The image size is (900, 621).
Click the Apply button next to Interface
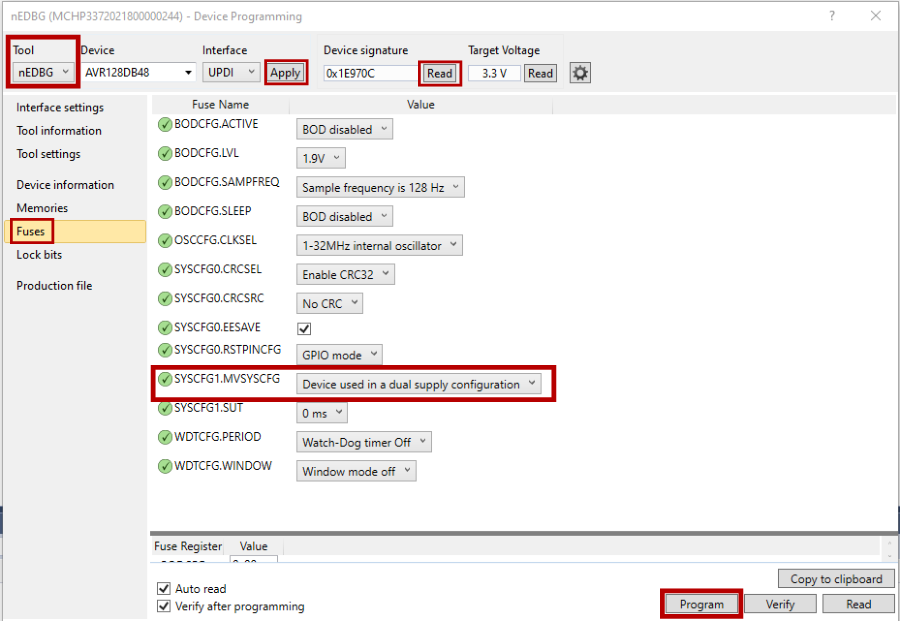pyautogui.click(x=285, y=72)
